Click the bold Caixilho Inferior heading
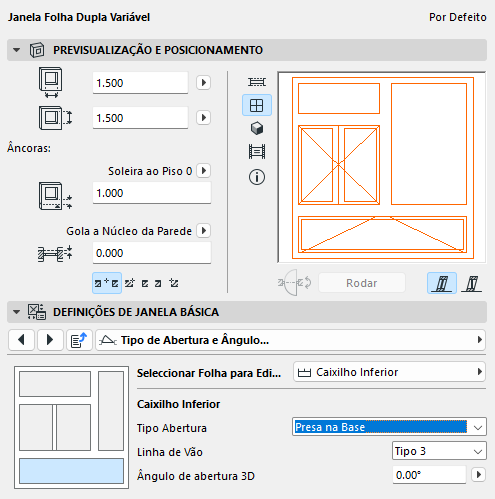Screen dimensions: 495x499 click(178, 404)
